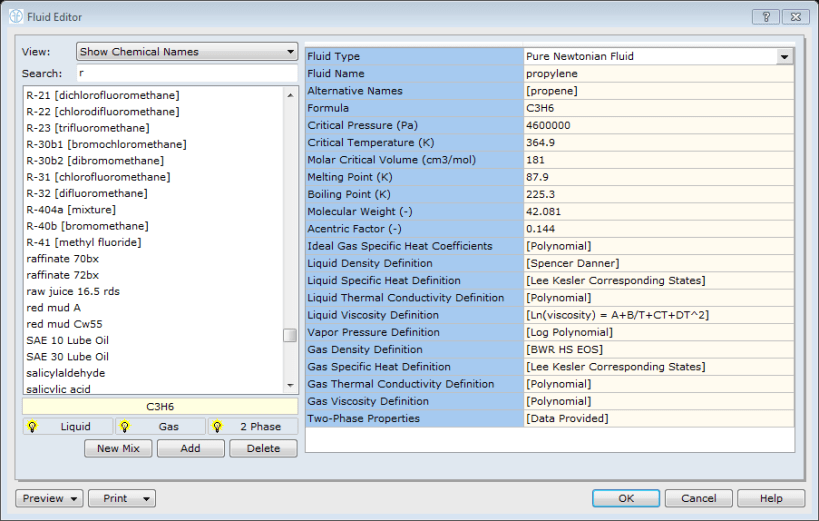Click Gas Thermal Conductivity Definition [Polynomial] value
This screenshot has width=819, height=521.
[x=659, y=384]
